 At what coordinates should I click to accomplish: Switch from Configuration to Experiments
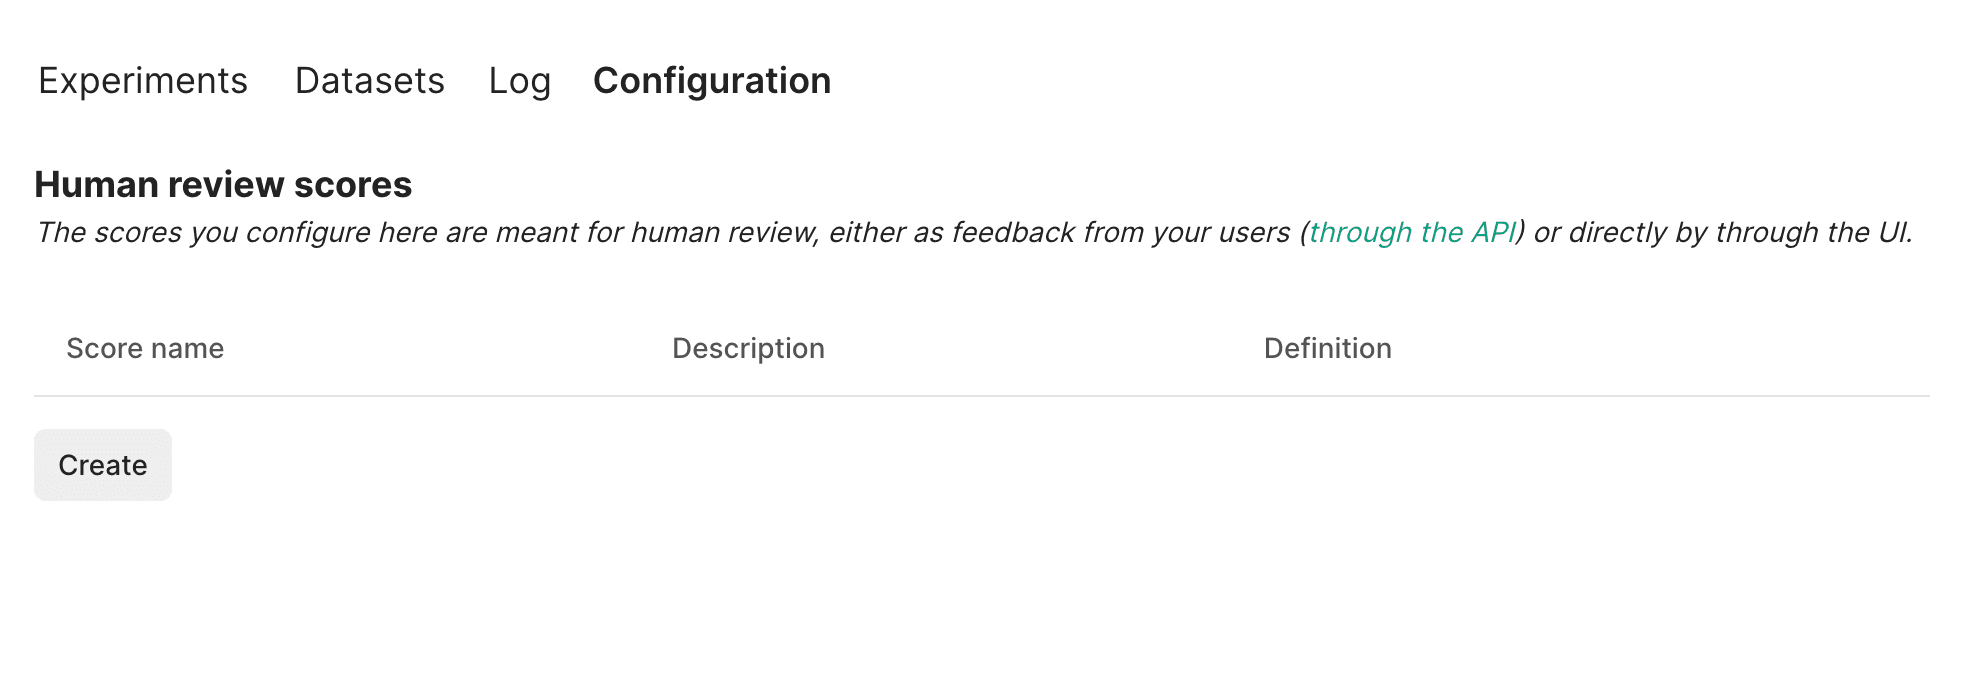coord(142,81)
